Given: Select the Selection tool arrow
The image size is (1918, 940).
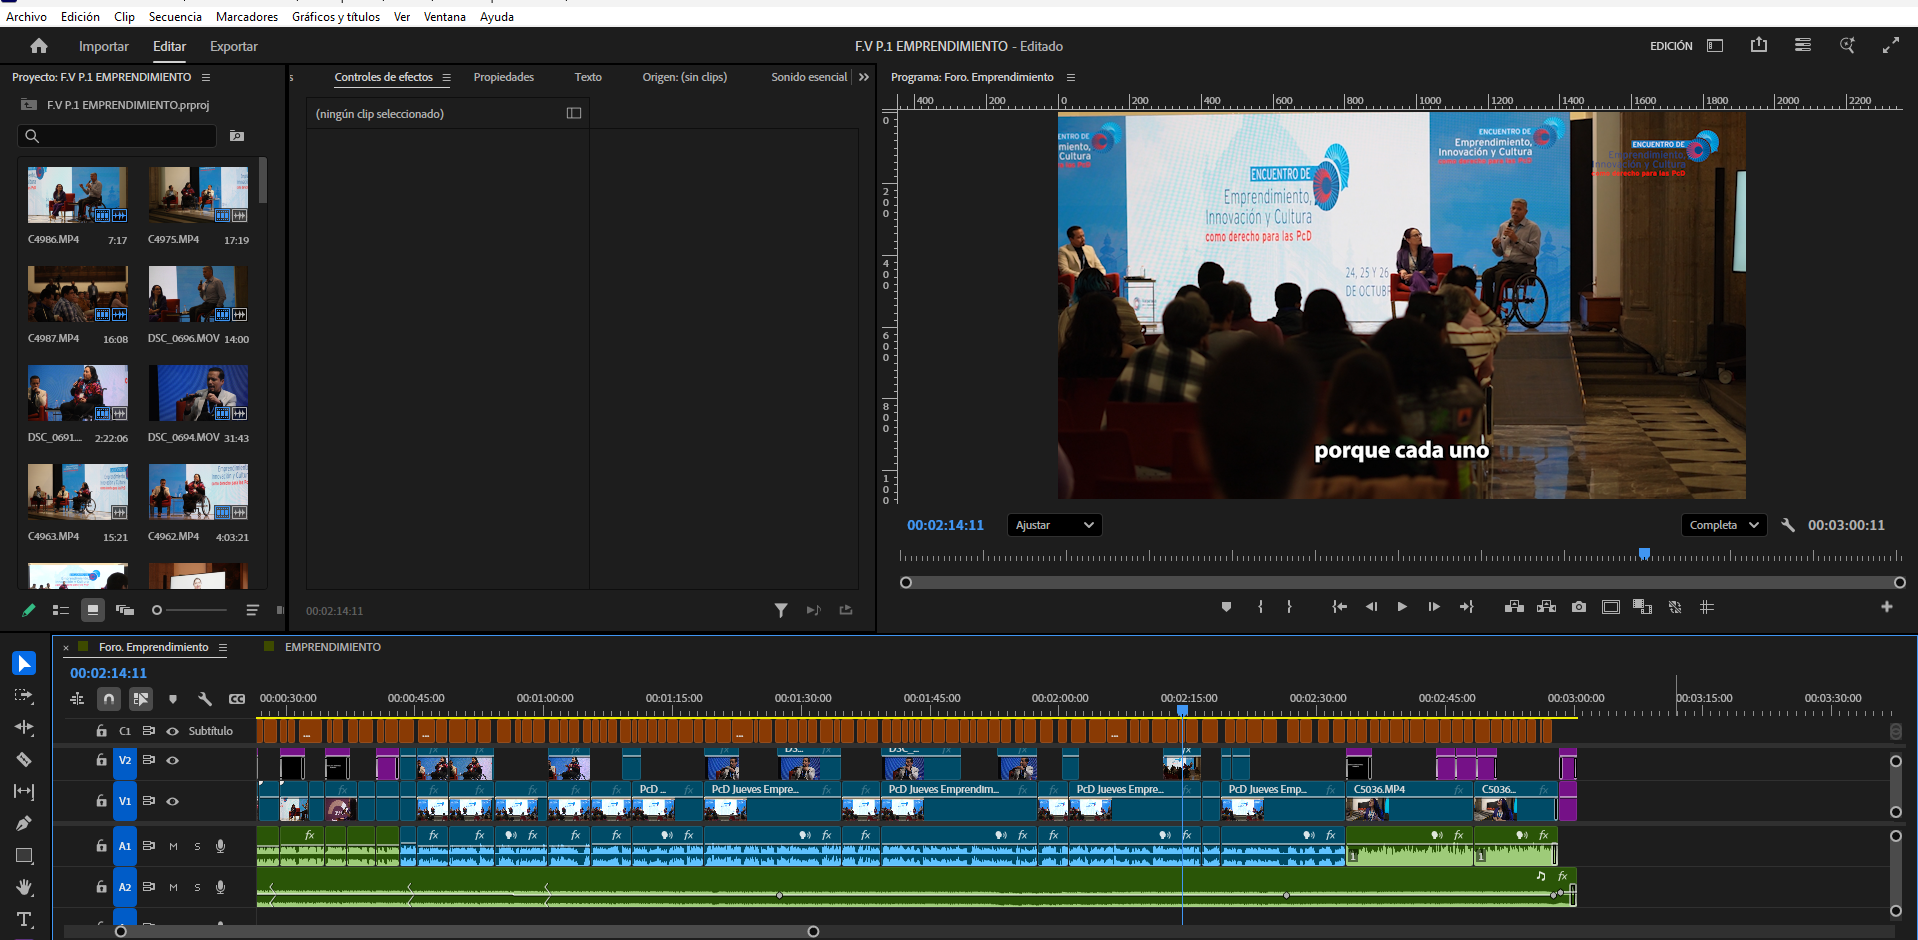Looking at the screenshot, I should (x=24, y=663).
